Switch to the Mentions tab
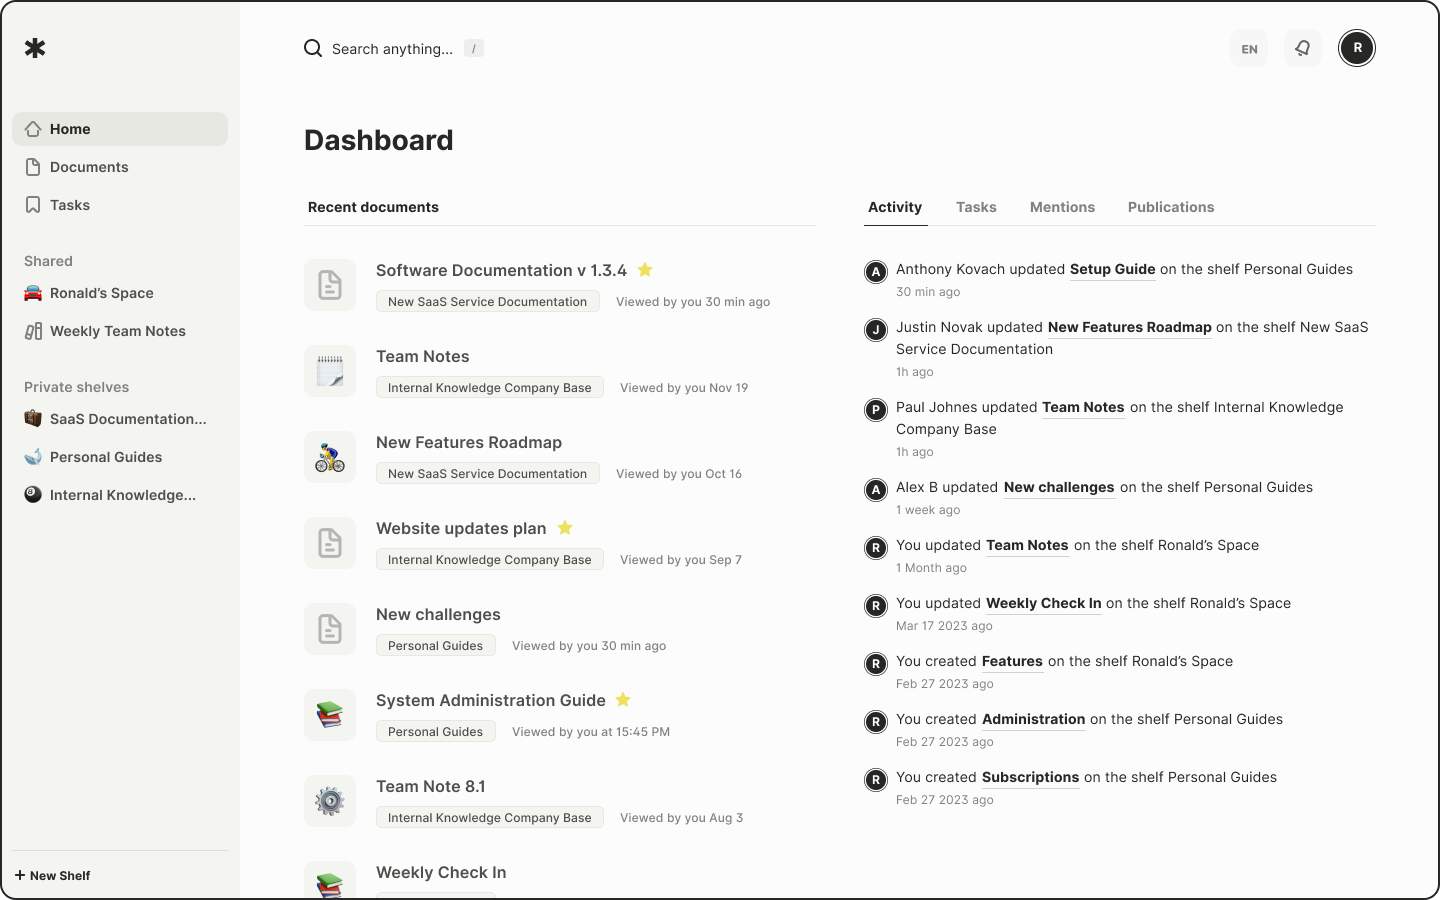The height and width of the screenshot is (900, 1440). point(1062,207)
